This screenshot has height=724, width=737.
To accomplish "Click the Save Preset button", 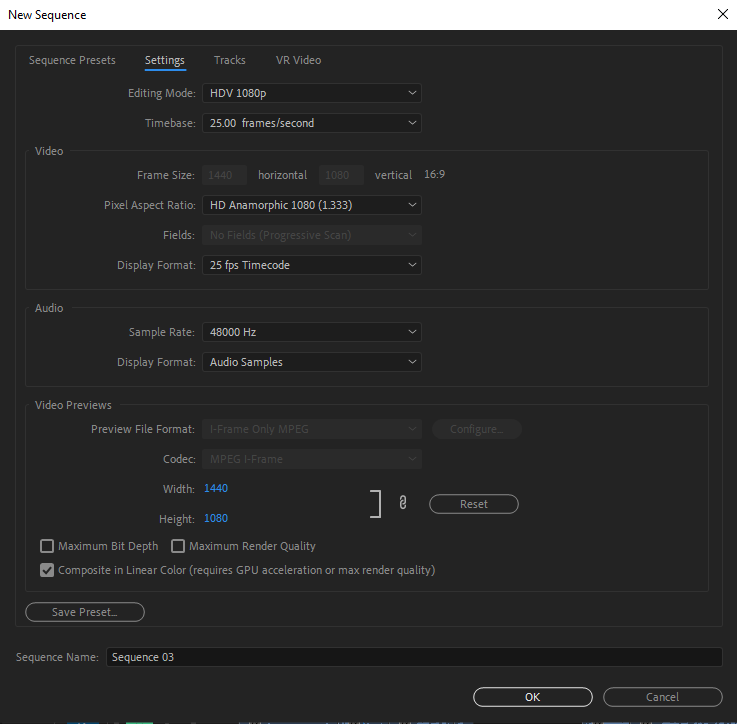I will click(85, 612).
